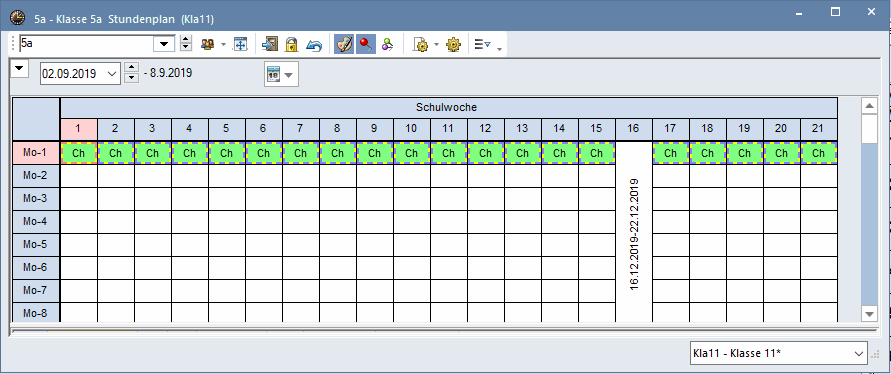Select the Mo-3 row header
The height and width of the screenshot is (374, 891).
click(36, 198)
